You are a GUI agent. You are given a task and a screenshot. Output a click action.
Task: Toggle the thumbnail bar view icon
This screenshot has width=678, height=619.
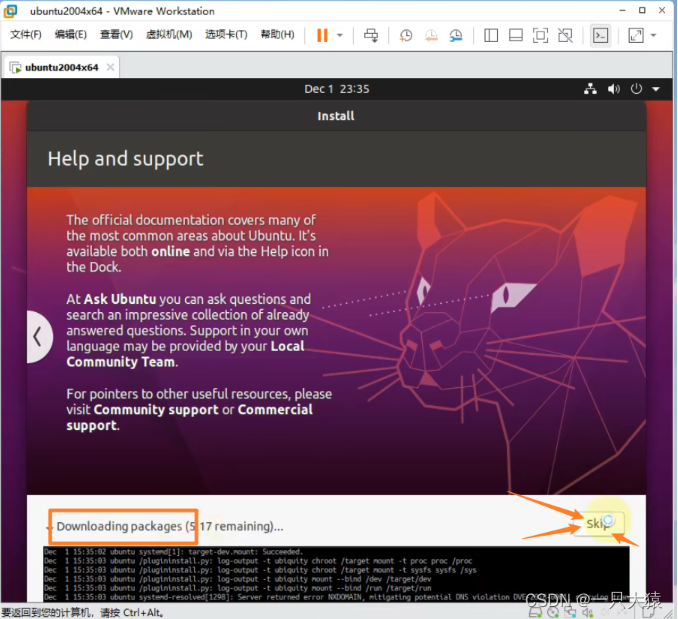click(515, 35)
